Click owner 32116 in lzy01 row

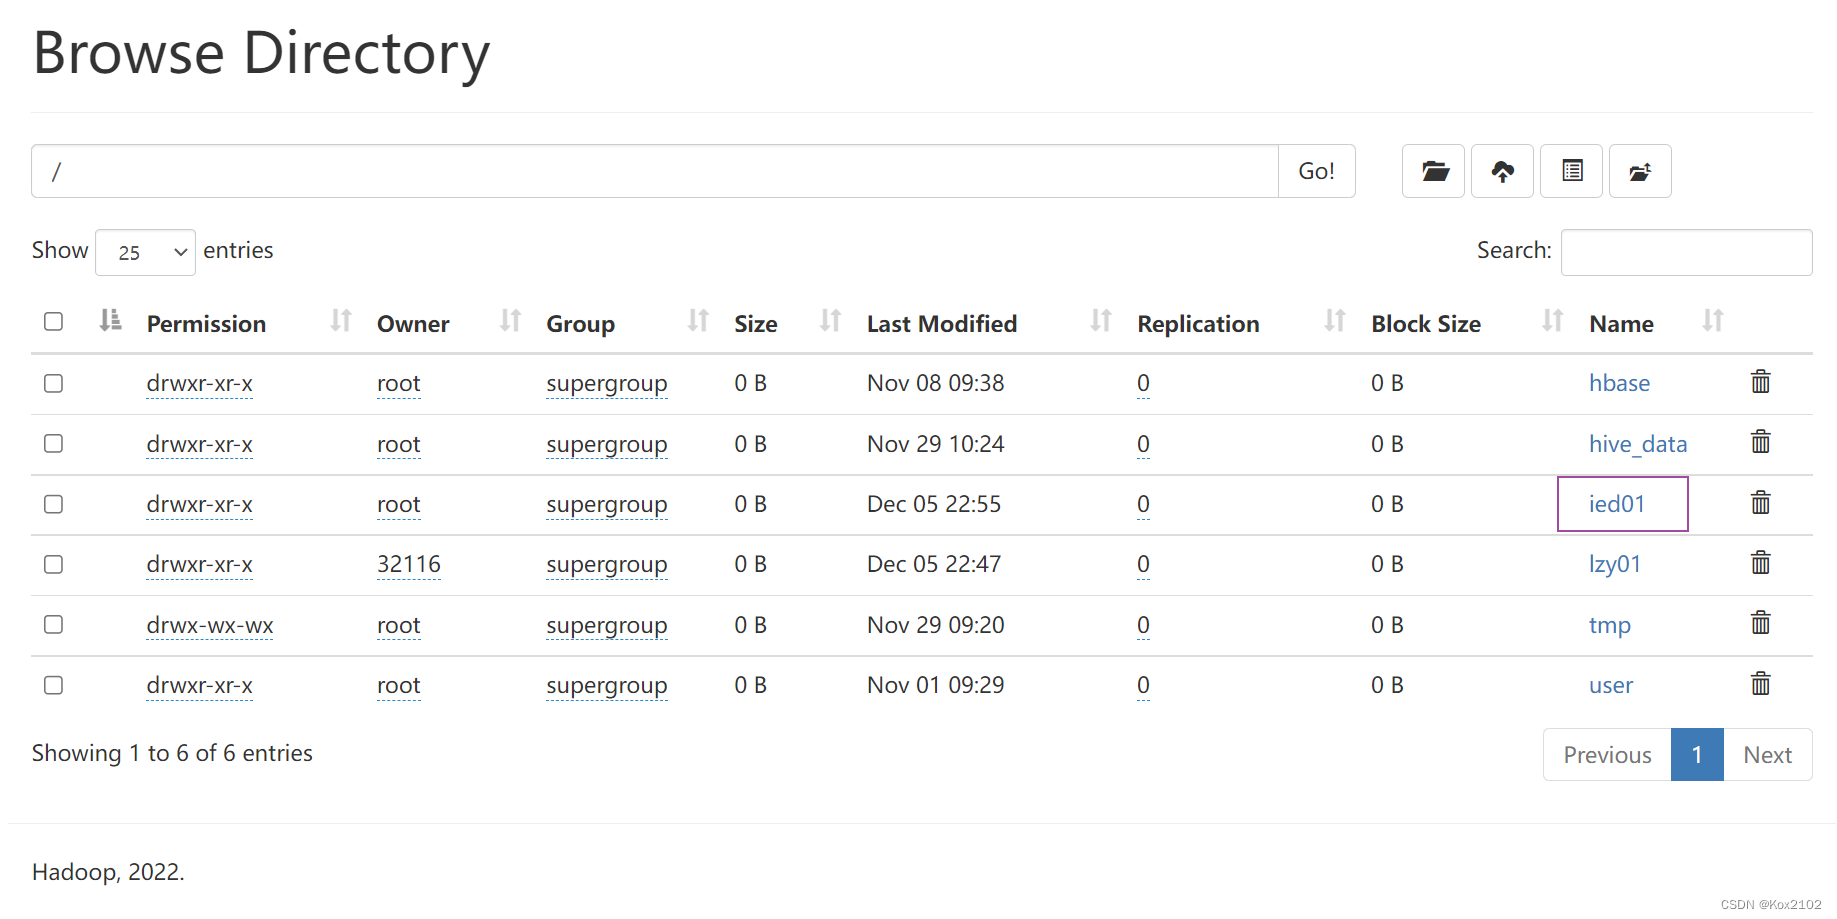[409, 564]
